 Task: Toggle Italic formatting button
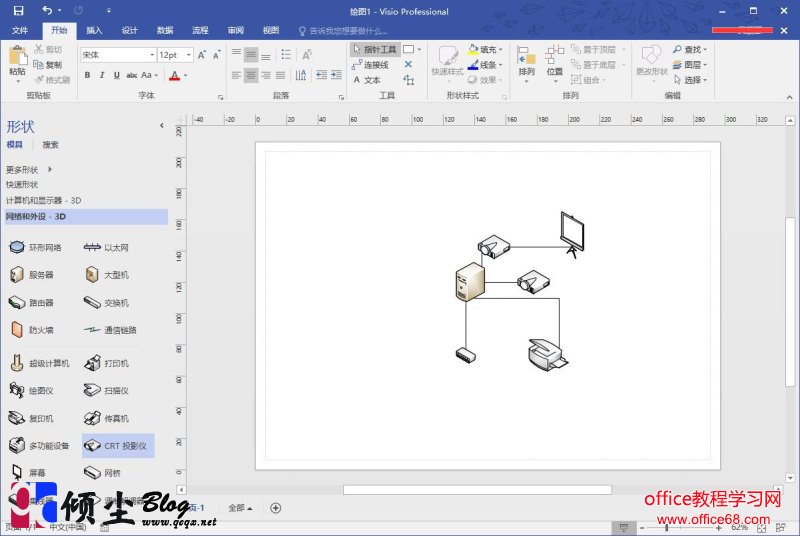[x=102, y=75]
